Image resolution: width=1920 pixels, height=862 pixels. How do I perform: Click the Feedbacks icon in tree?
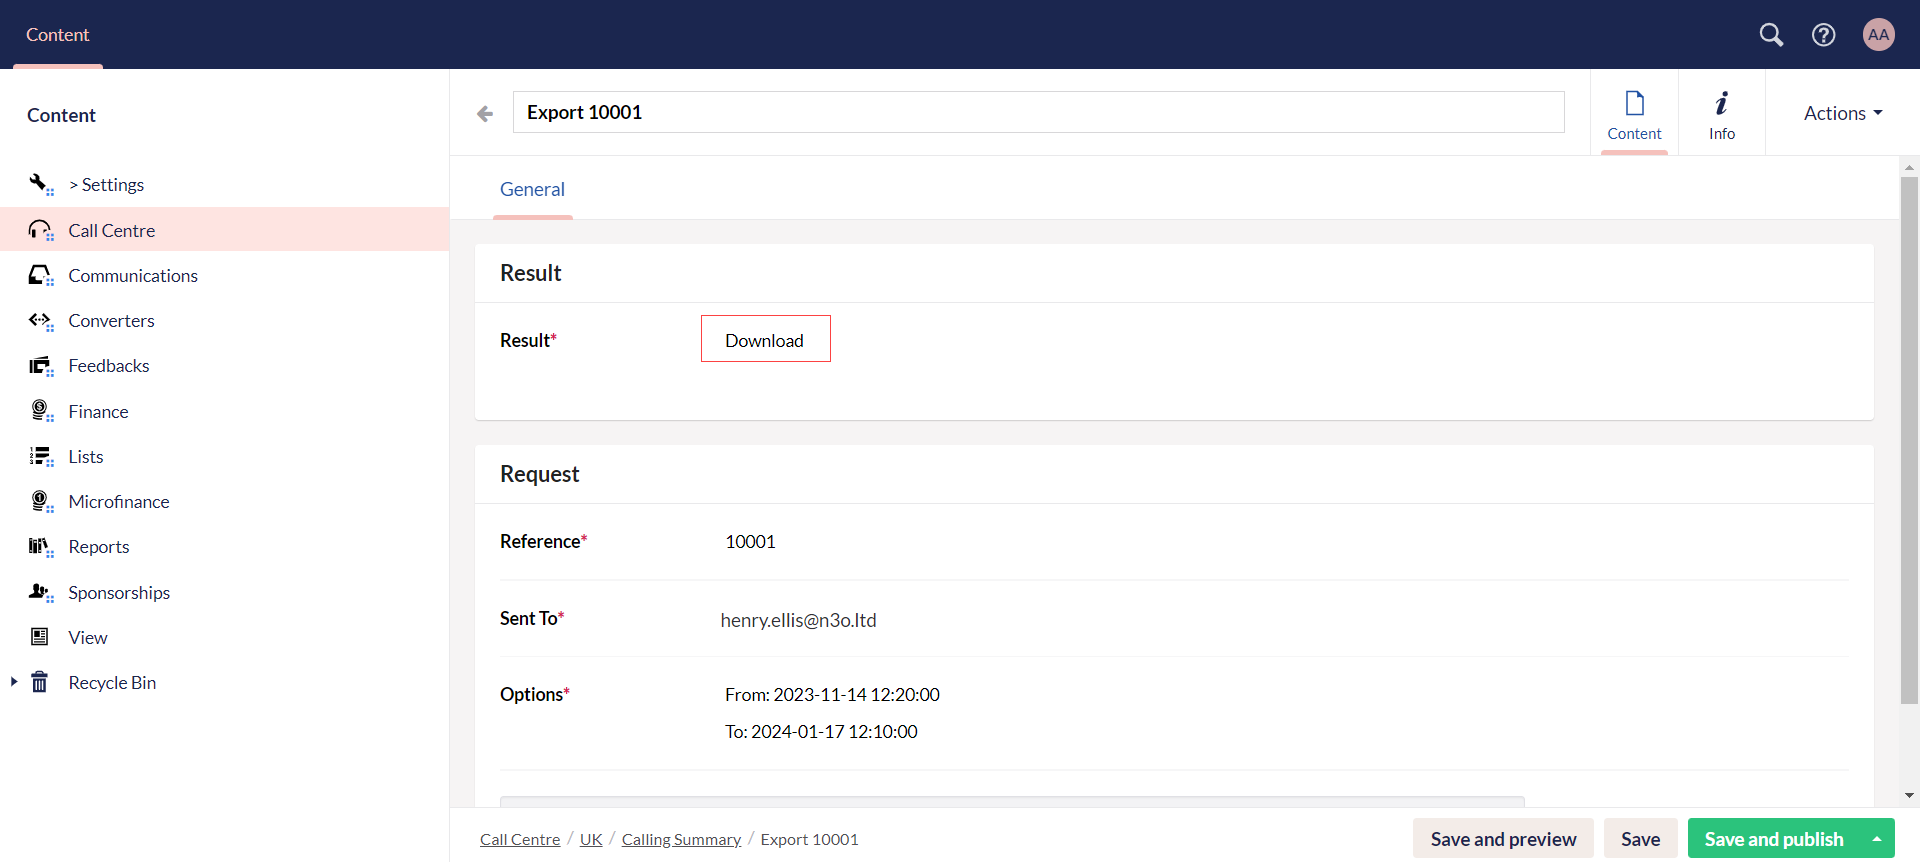pos(40,365)
